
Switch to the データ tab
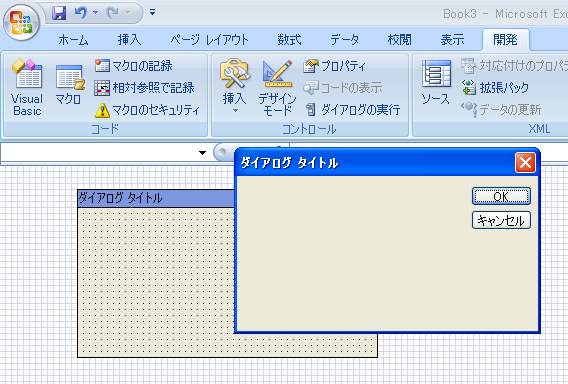click(344, 39)
